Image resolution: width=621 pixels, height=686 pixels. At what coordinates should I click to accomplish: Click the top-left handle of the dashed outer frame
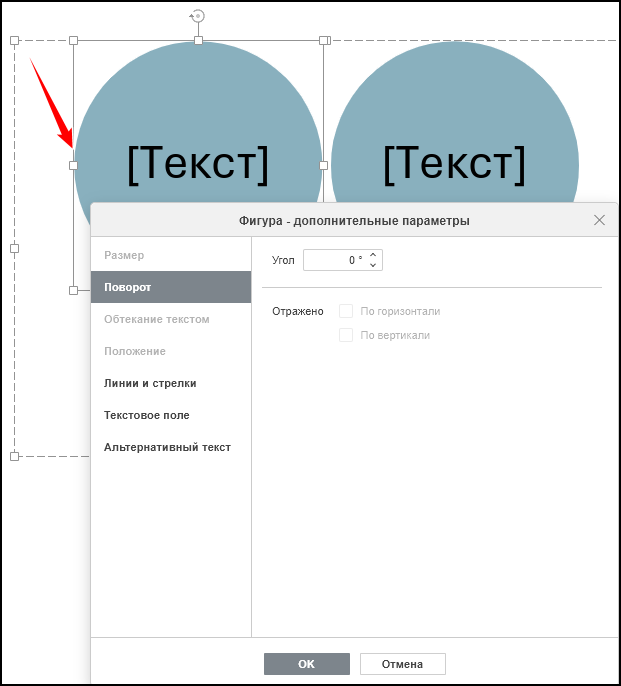click(14, 41)
